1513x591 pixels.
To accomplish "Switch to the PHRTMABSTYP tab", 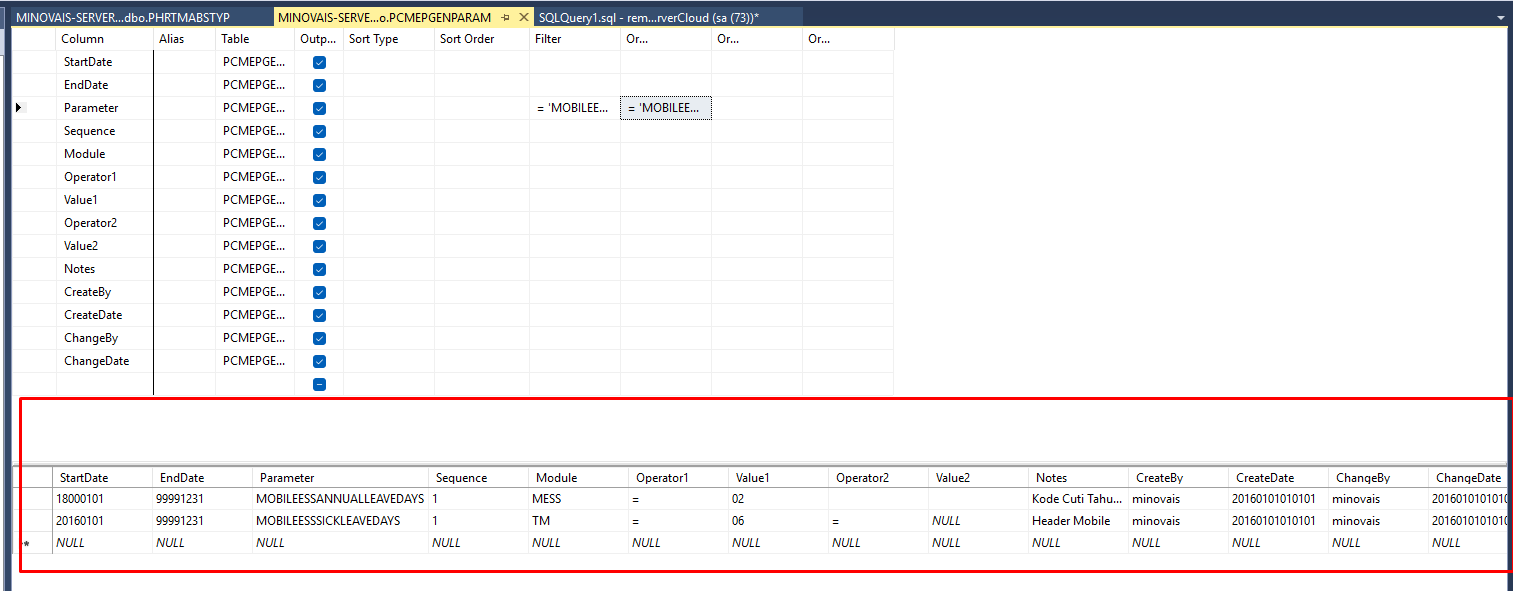I will point(136,17).
